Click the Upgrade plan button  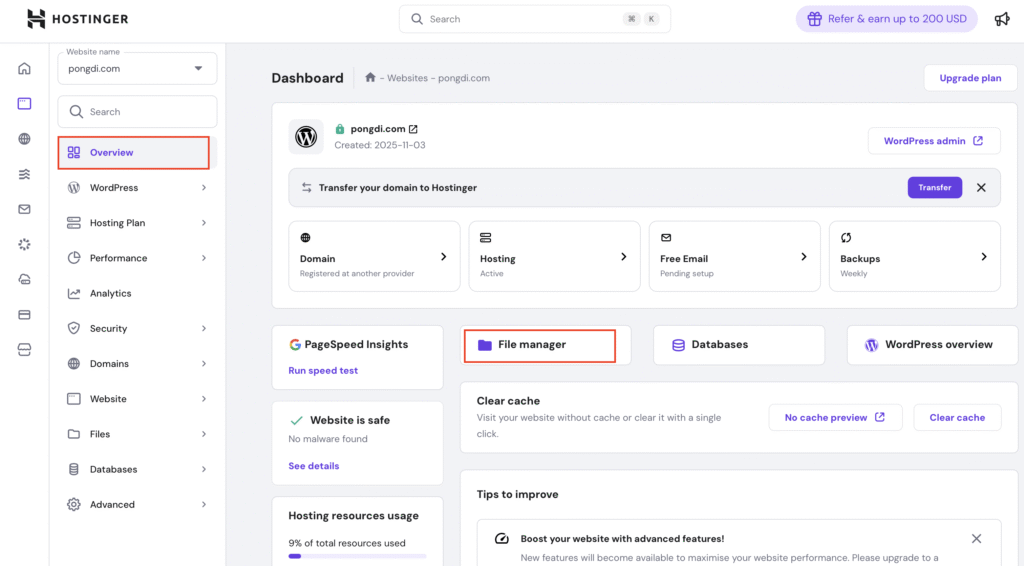[969, 78]
